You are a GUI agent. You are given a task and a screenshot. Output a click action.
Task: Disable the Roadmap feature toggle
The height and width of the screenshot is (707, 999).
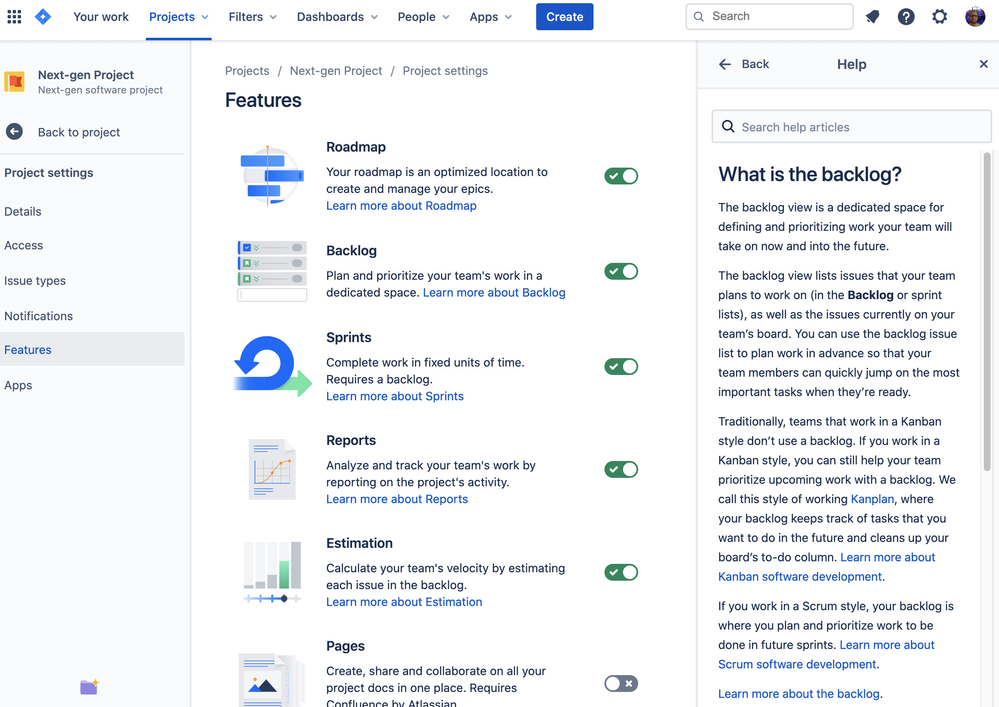point(621,176)
